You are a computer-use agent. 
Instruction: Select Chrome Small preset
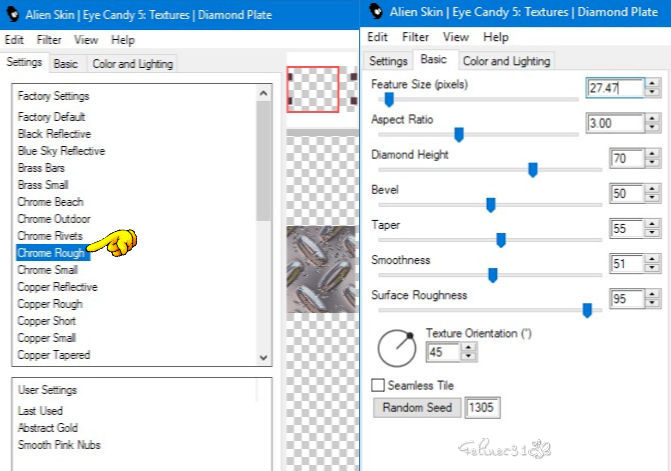click(x=48, y=270)
